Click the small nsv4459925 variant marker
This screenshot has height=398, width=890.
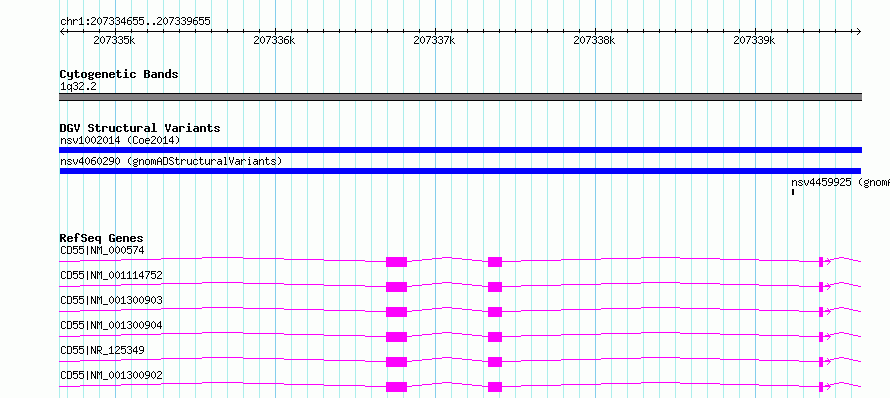pyautogui.click(x=792, y=192)
